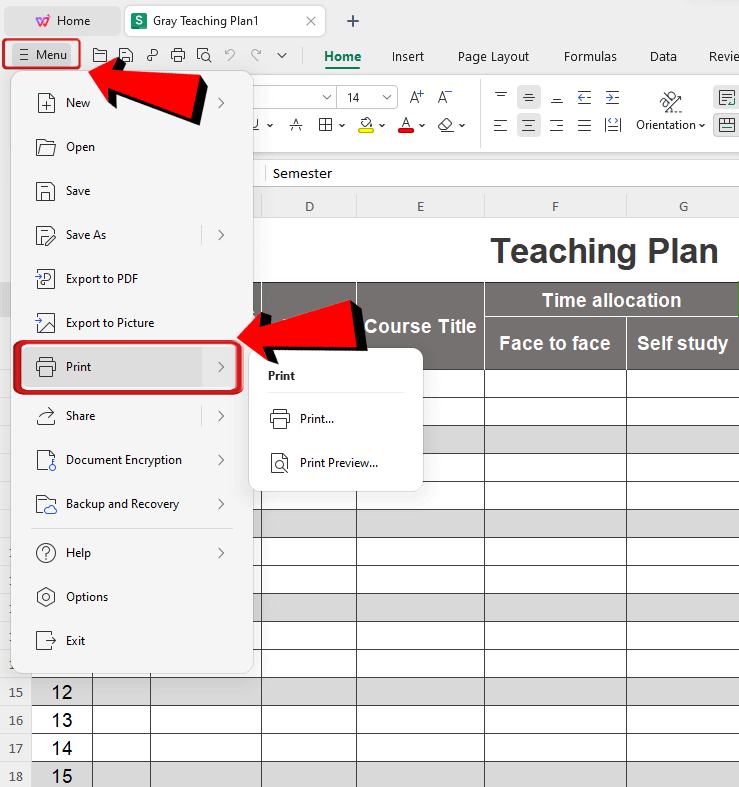Toggle center horizontal alignment
The width and height of the screenshot is (739, 787).
(x=529, y=125)
